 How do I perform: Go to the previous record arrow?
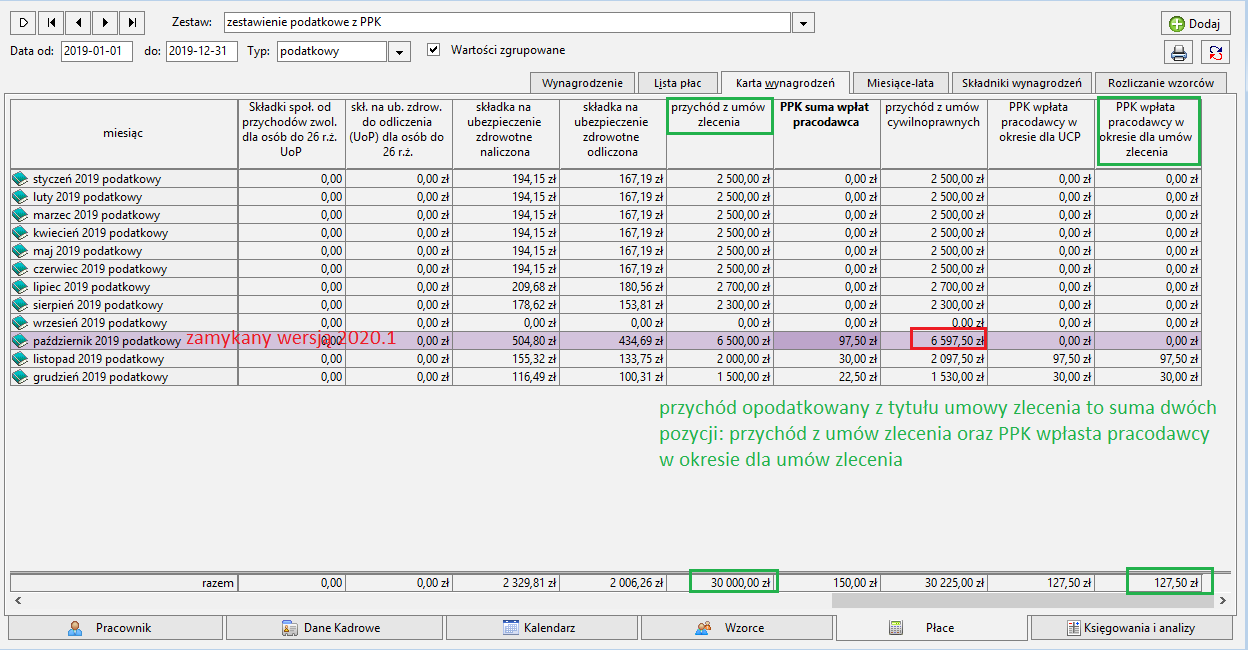pyautogui.click(x=77, y=22)
